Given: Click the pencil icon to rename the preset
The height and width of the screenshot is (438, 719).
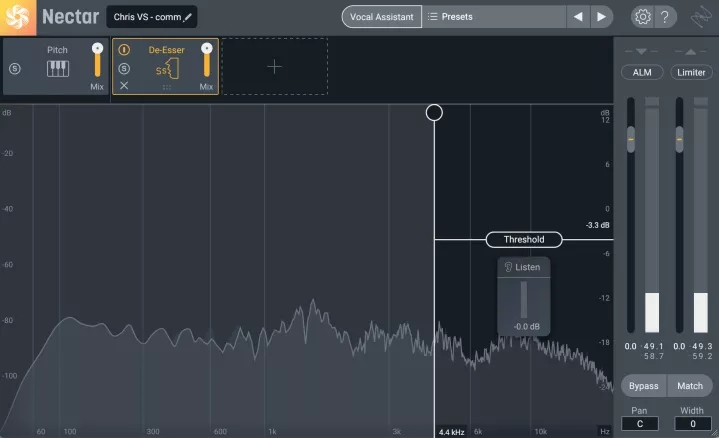Looking at the screenshot, I should pos(187,17).
